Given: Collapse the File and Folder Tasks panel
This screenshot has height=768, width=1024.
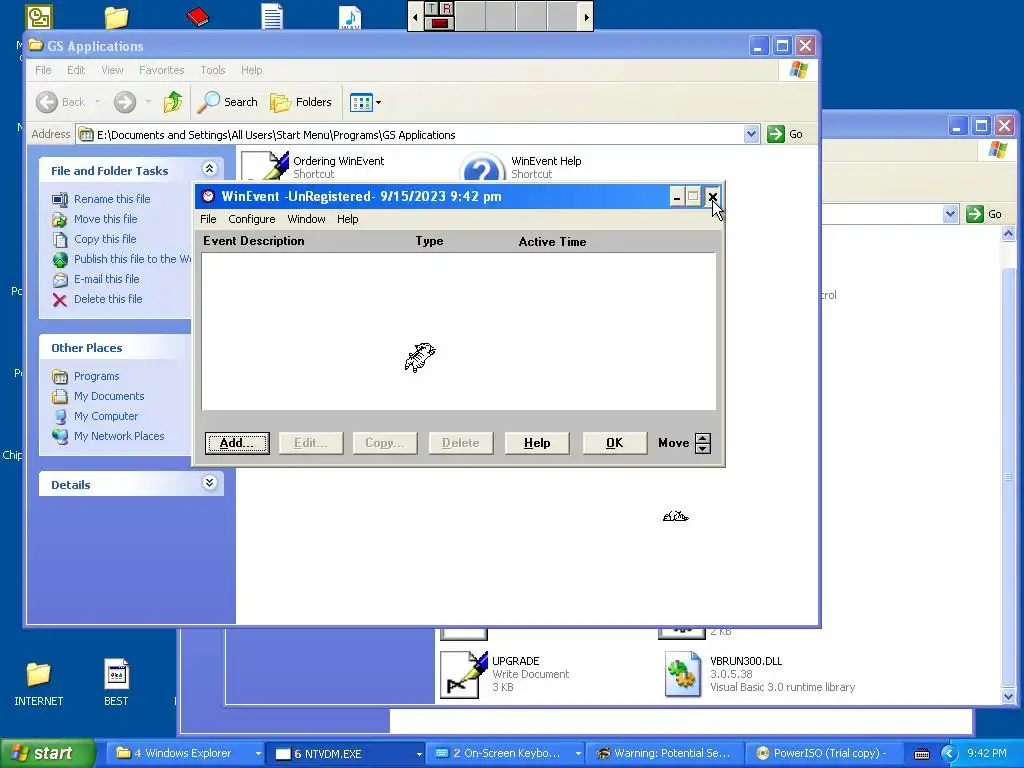Looking at the screenshot, I should (209, 169).
